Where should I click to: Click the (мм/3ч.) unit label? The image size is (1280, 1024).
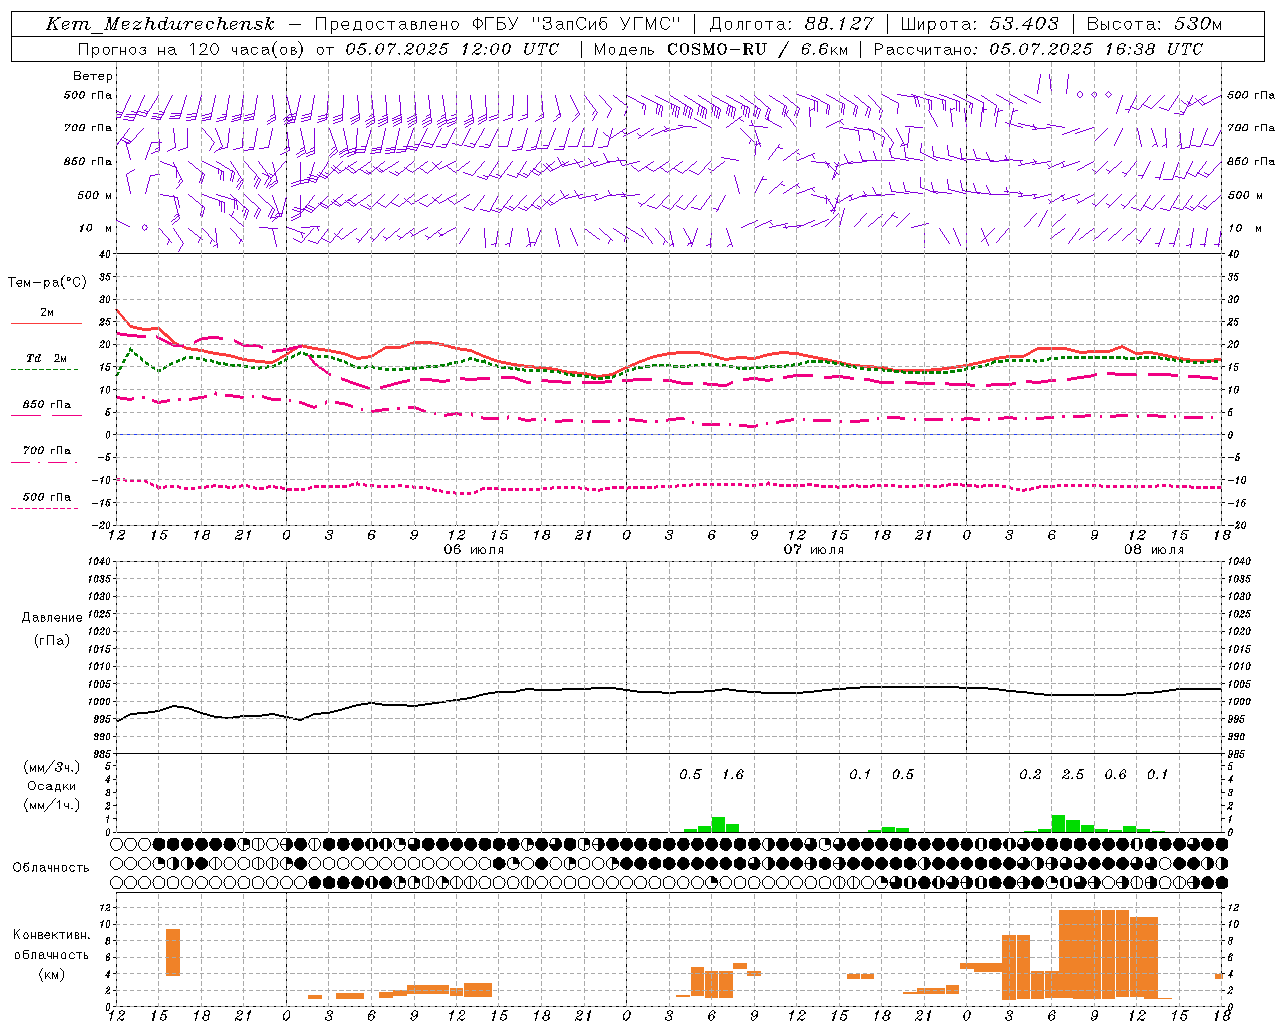coord(51,767)
